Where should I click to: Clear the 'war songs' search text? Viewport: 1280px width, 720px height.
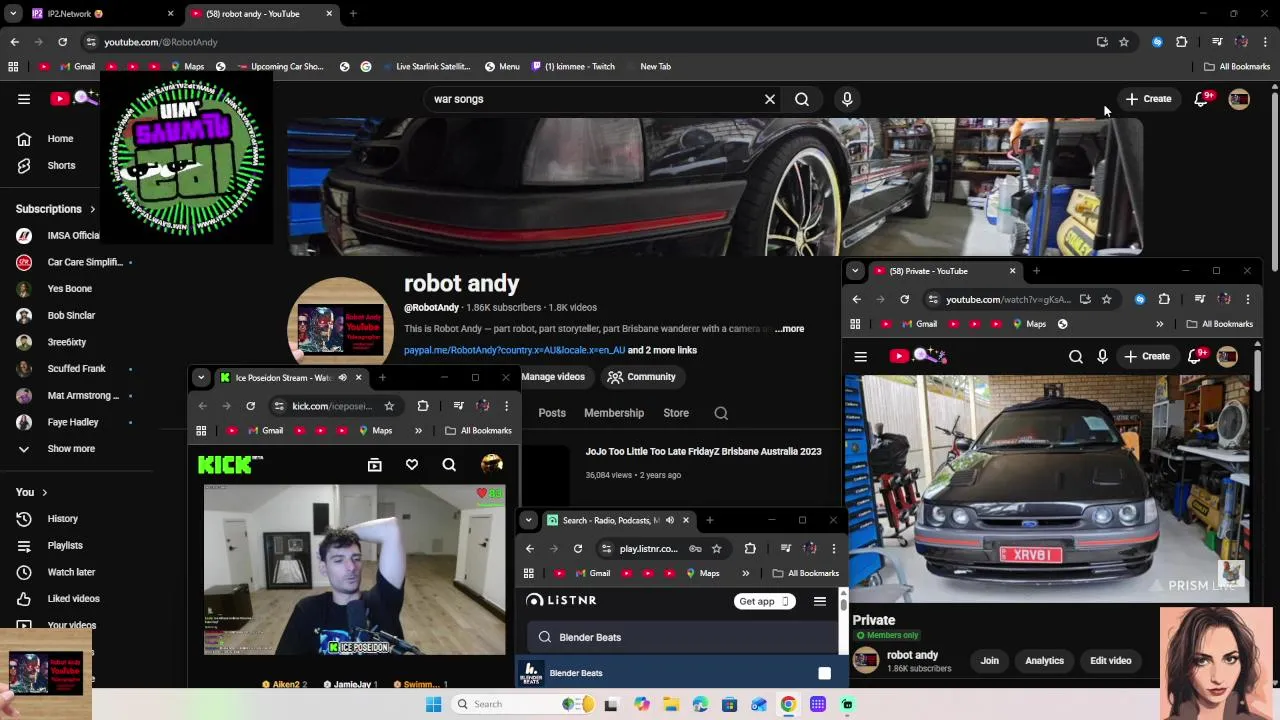point(770,99)
